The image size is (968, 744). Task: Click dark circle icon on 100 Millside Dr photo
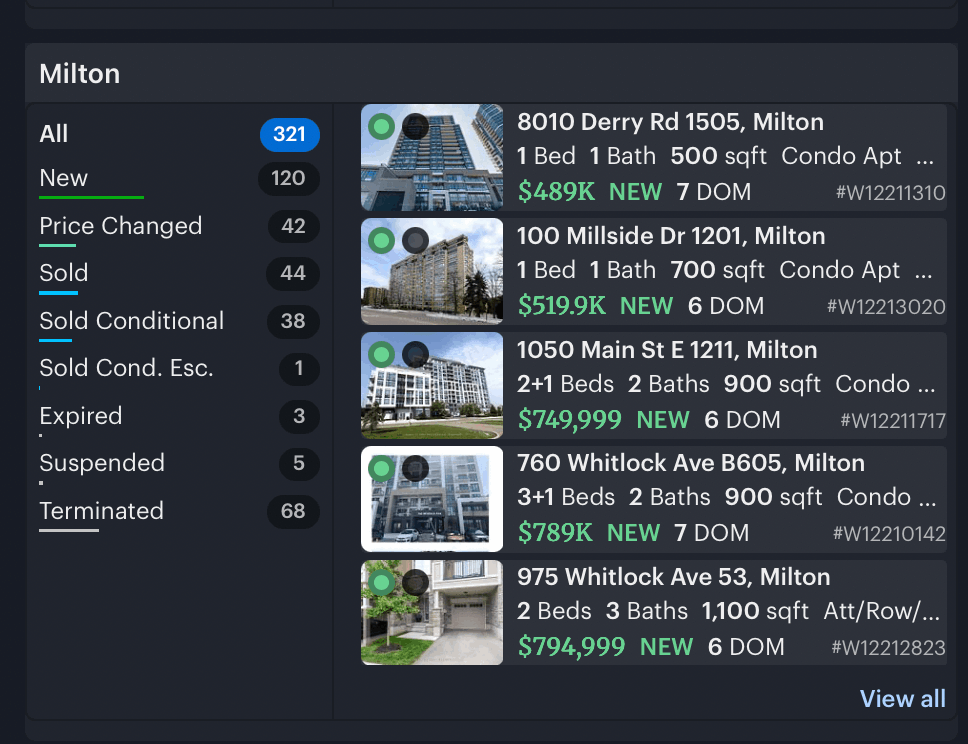[x=415, y=240]
